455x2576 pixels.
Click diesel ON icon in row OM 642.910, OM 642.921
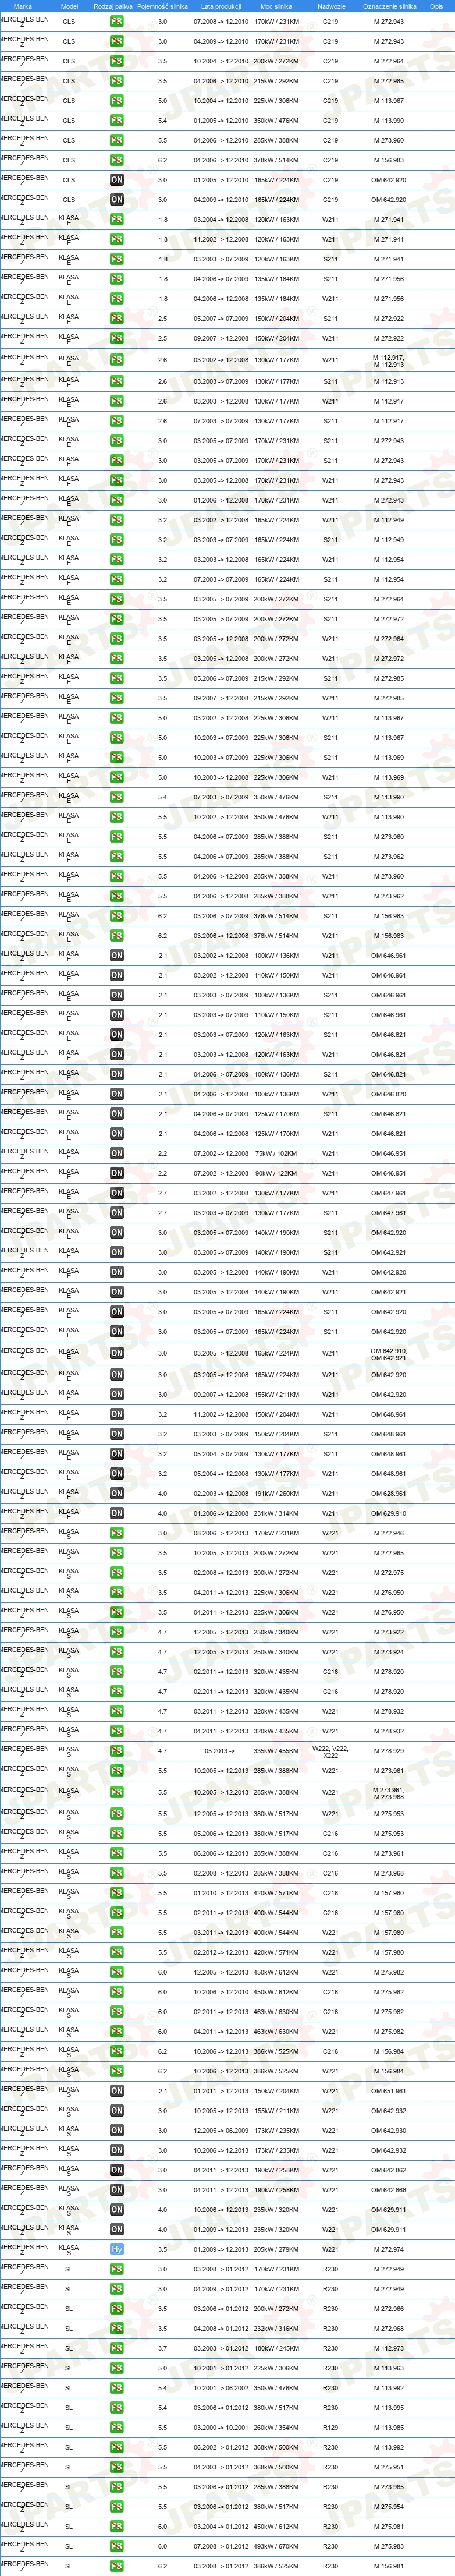(117, 1353)
